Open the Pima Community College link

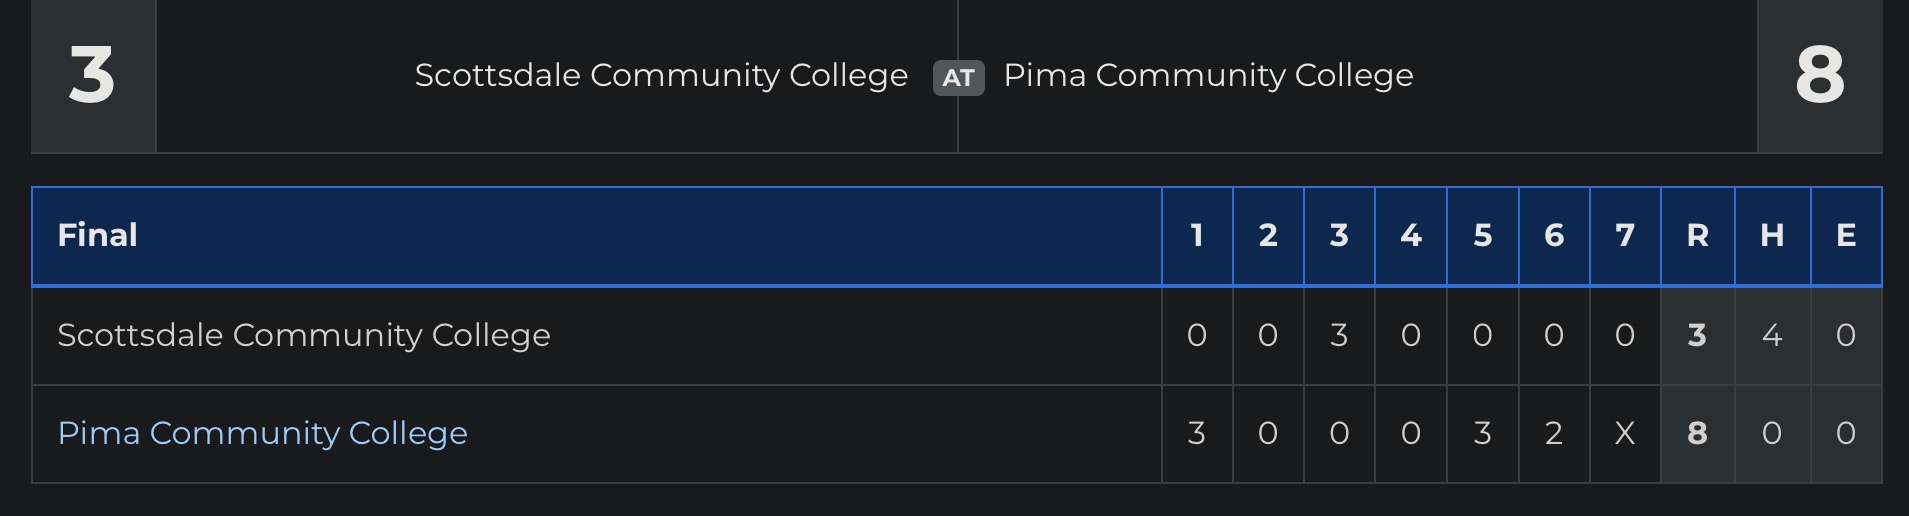(262, 433)
